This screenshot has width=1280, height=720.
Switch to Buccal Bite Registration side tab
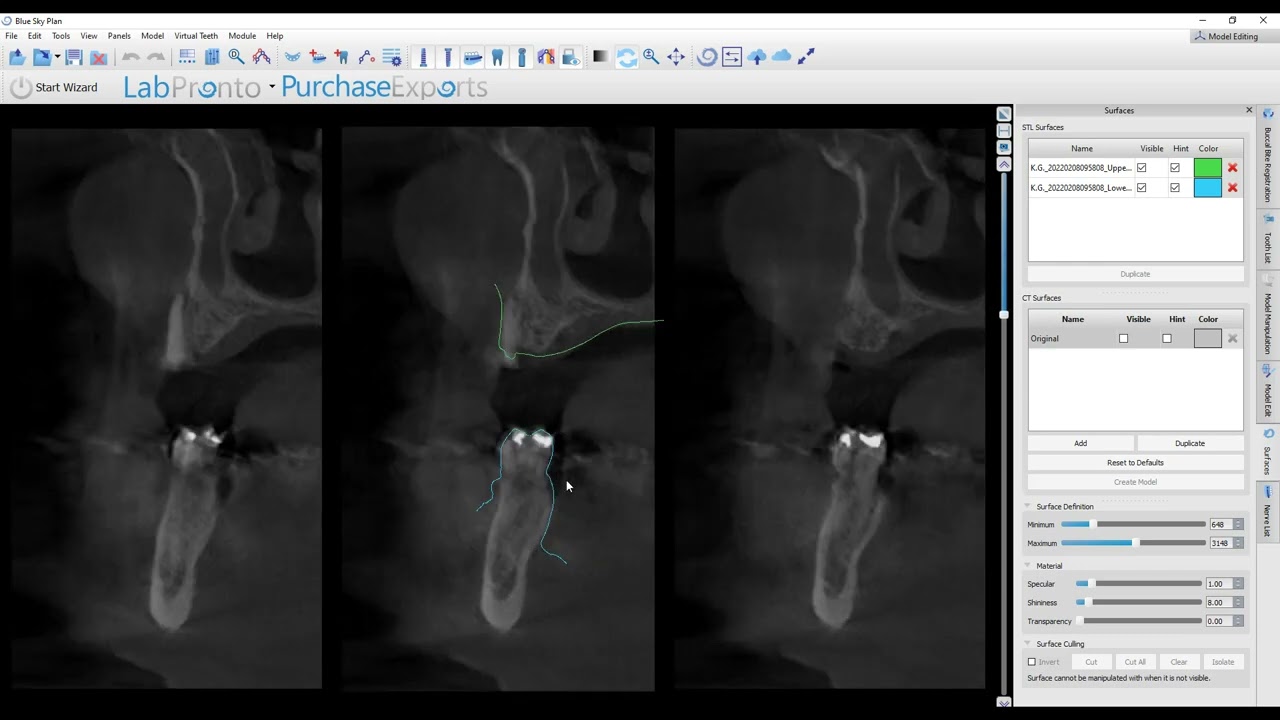pyautogui.click(x=1268, y=158)
